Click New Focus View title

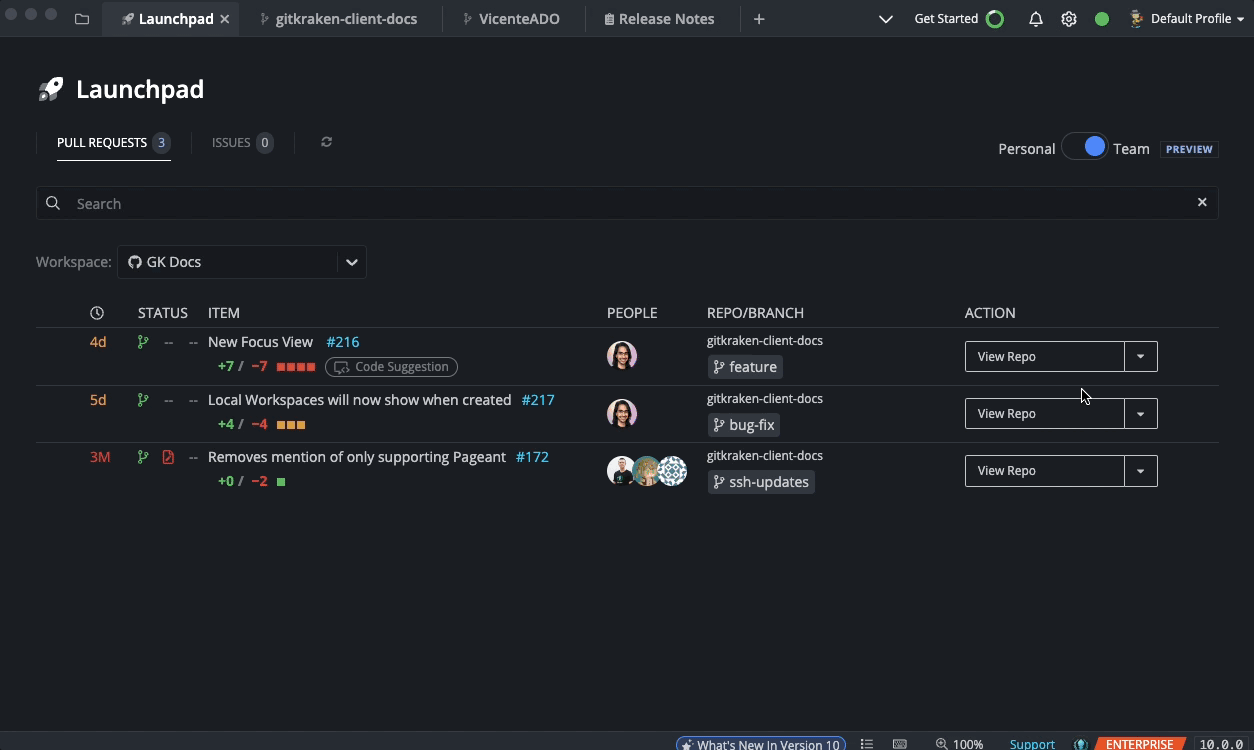(x=260, y=342)
